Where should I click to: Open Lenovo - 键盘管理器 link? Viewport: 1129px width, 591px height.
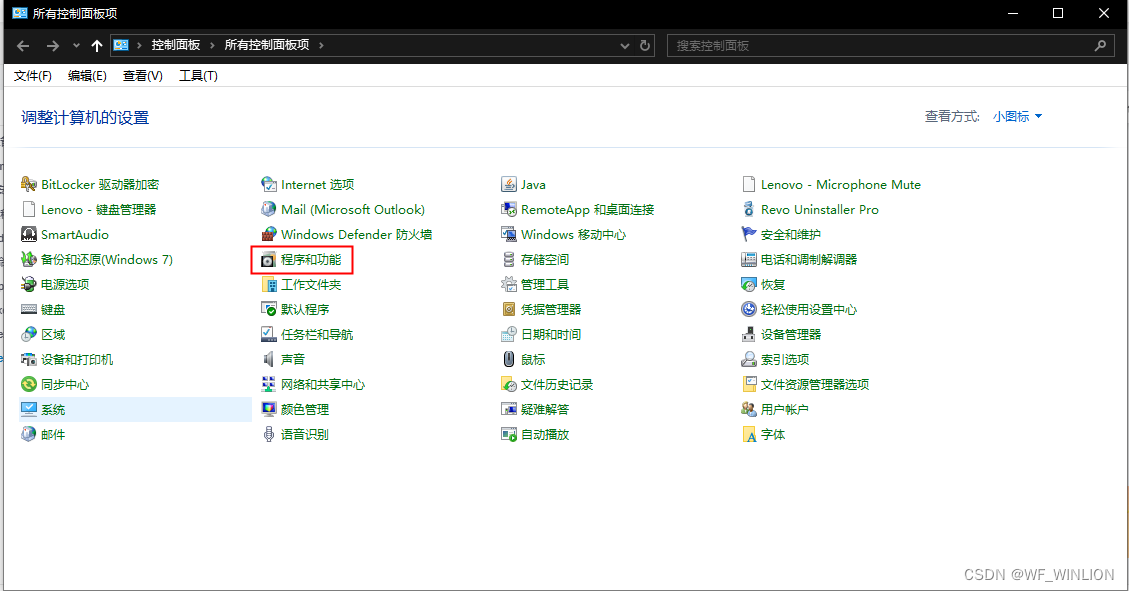[x=99, y=209]
